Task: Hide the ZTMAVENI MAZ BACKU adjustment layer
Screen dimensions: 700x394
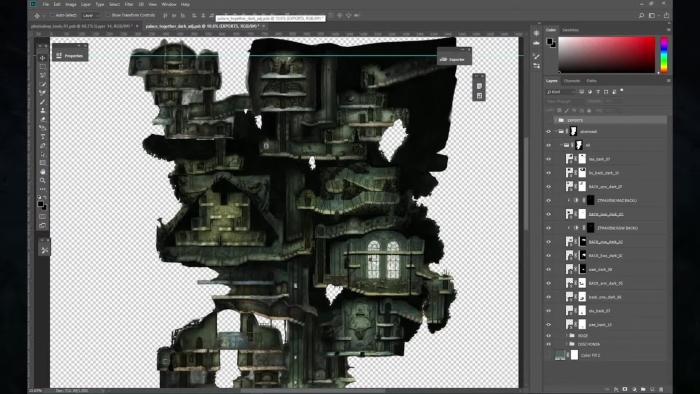Action: 548,200
